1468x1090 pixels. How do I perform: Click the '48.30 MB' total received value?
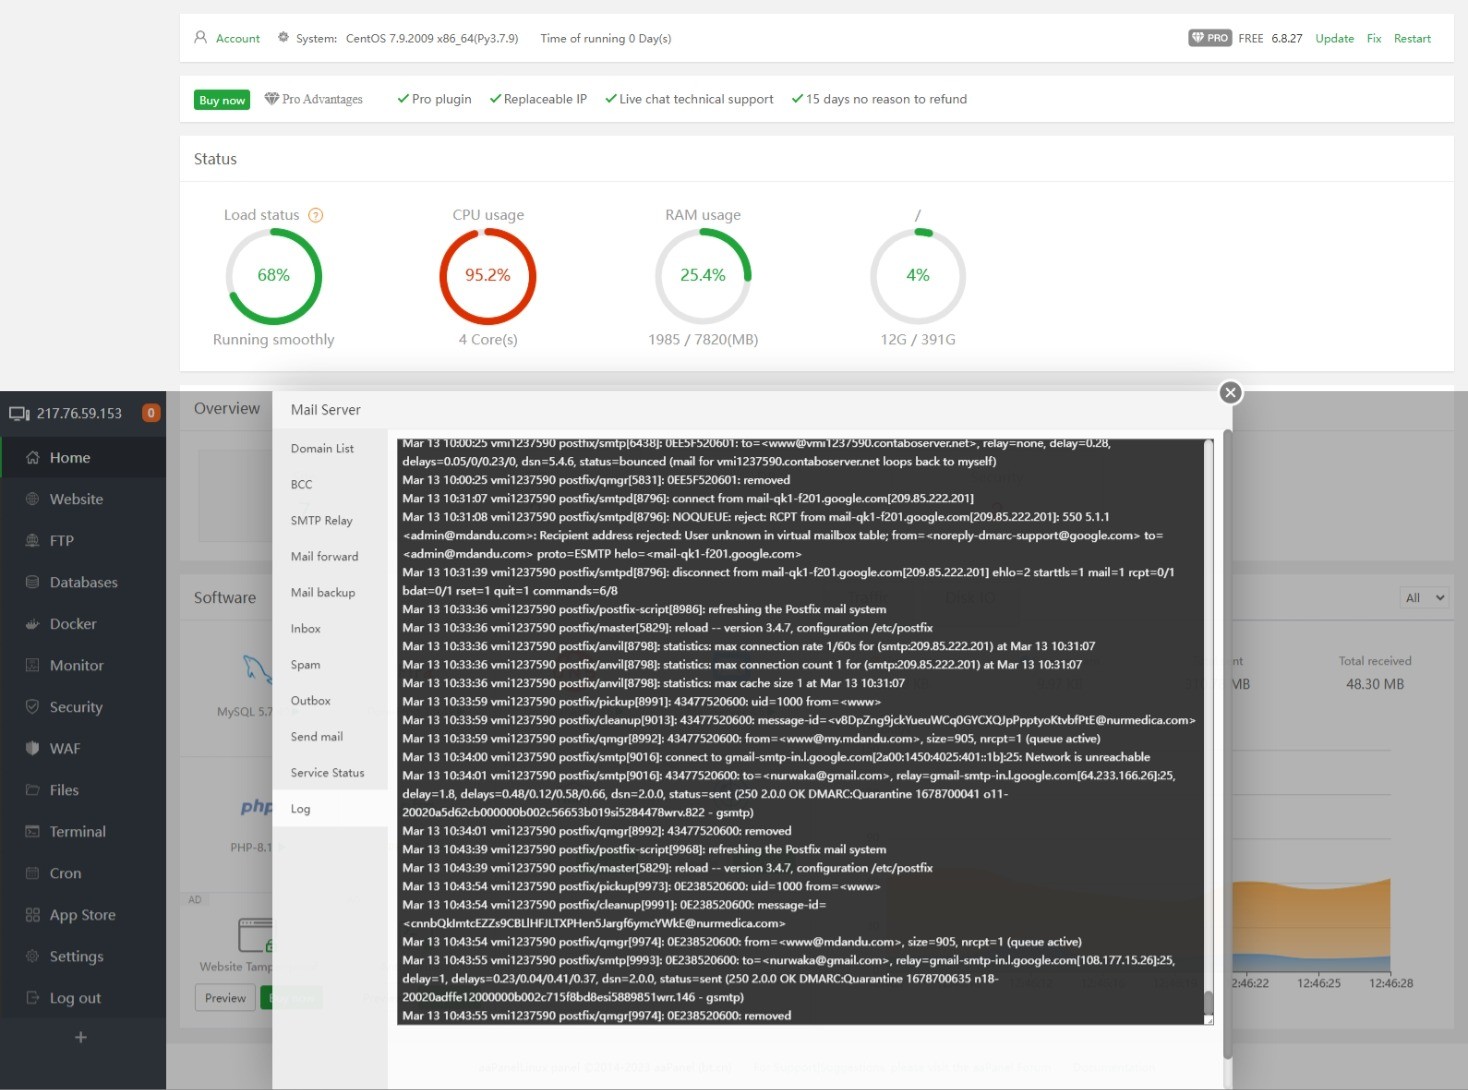click(x=1375, y=685)
